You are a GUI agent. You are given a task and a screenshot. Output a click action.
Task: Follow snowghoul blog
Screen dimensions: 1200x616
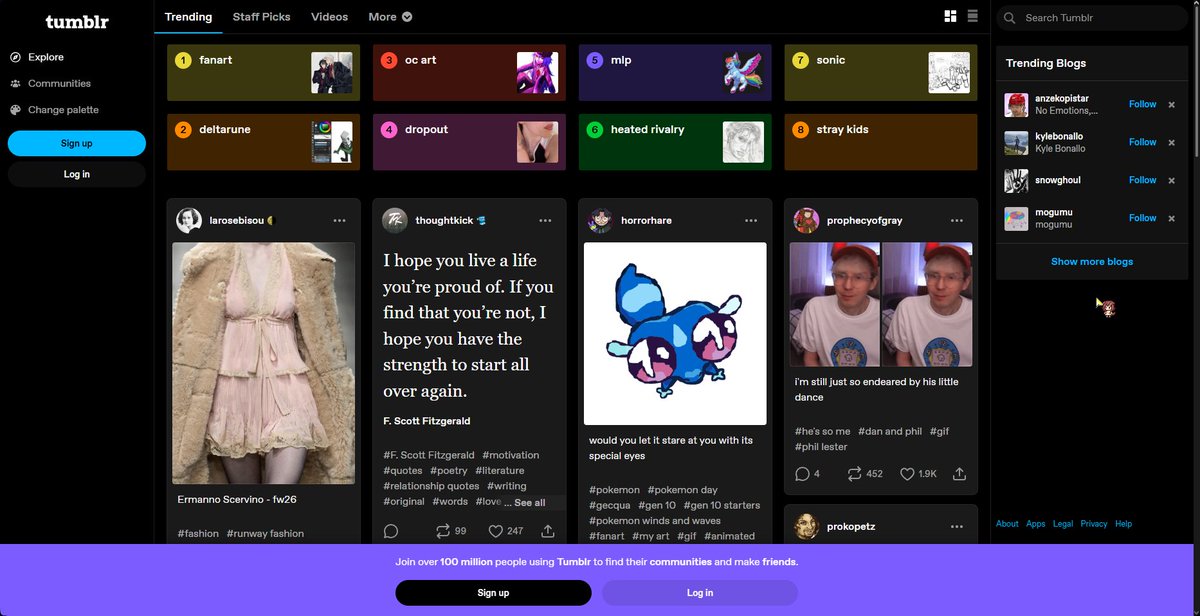[1142, 180]
